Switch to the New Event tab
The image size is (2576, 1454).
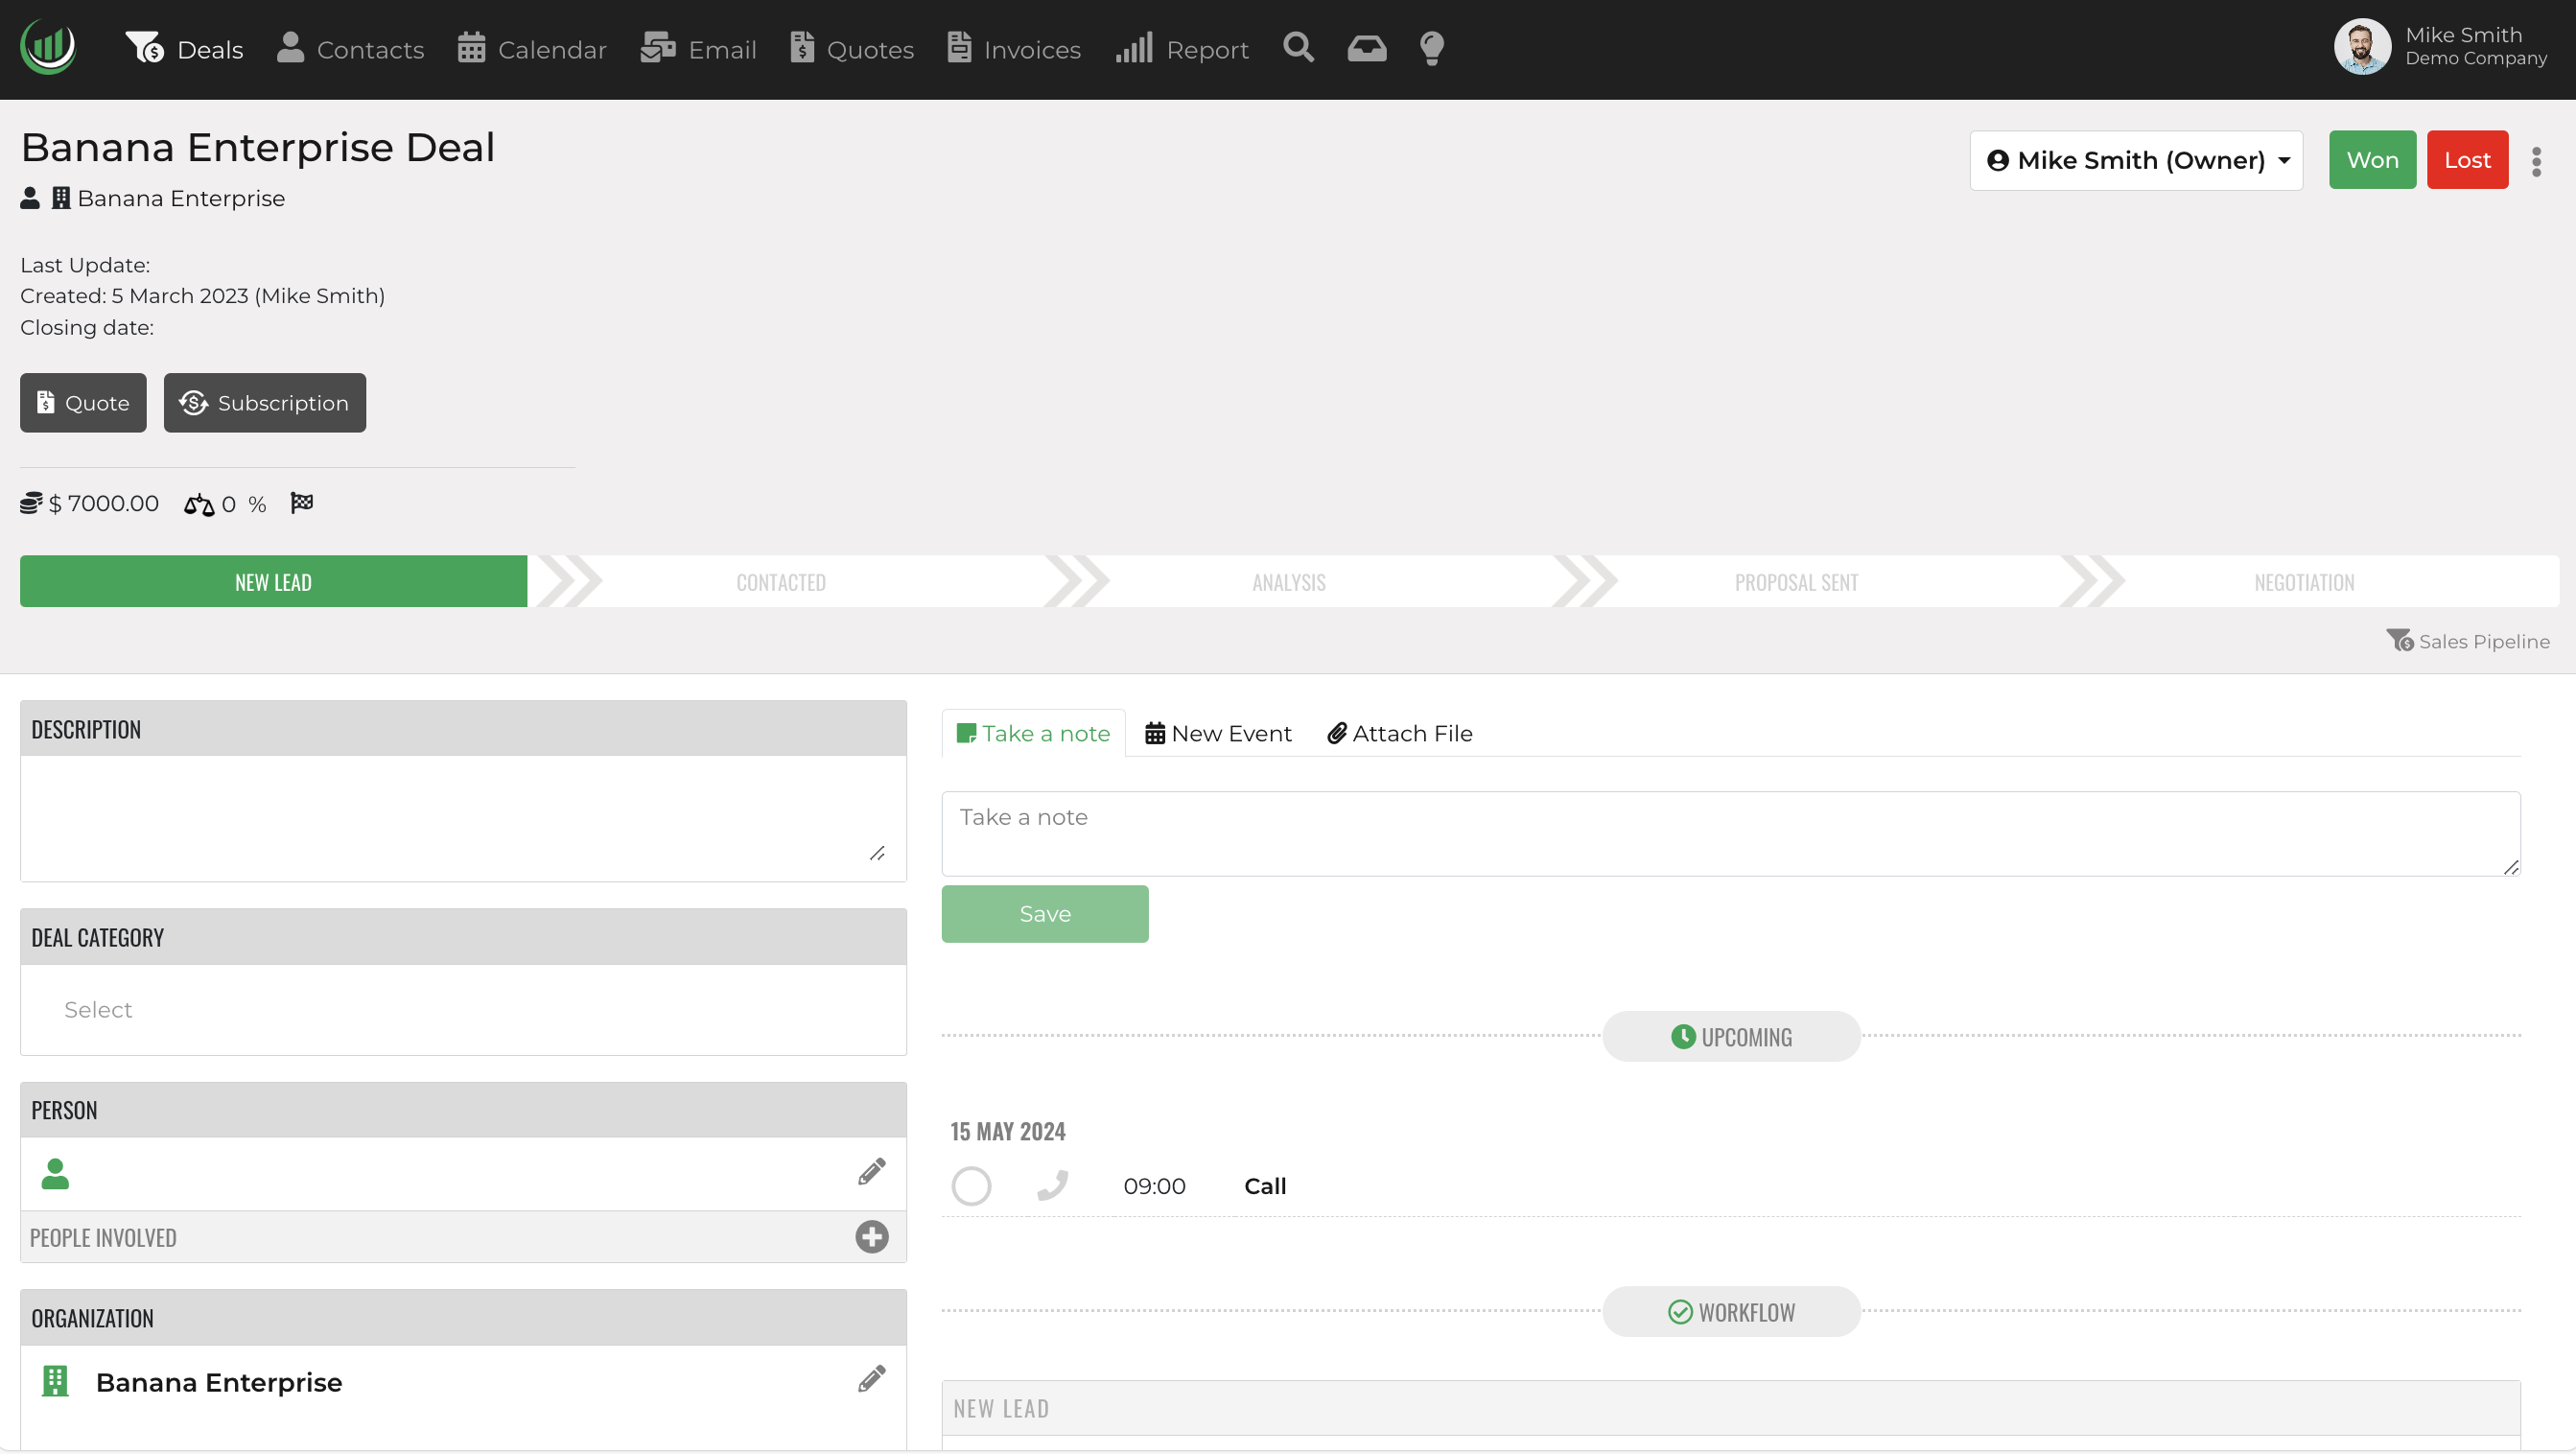[x=1218, y=733]
